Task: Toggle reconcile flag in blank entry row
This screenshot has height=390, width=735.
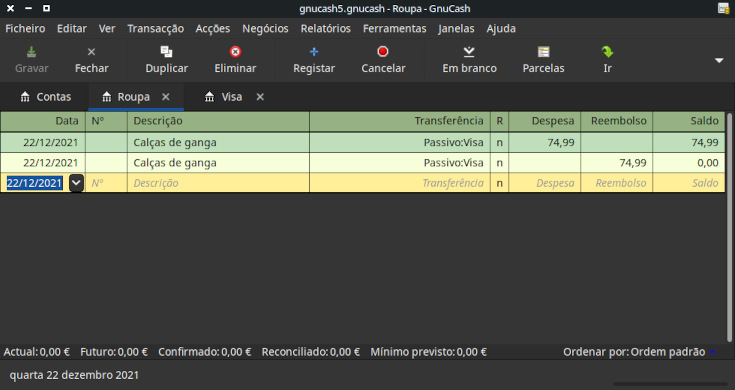Action: (500, 183)
